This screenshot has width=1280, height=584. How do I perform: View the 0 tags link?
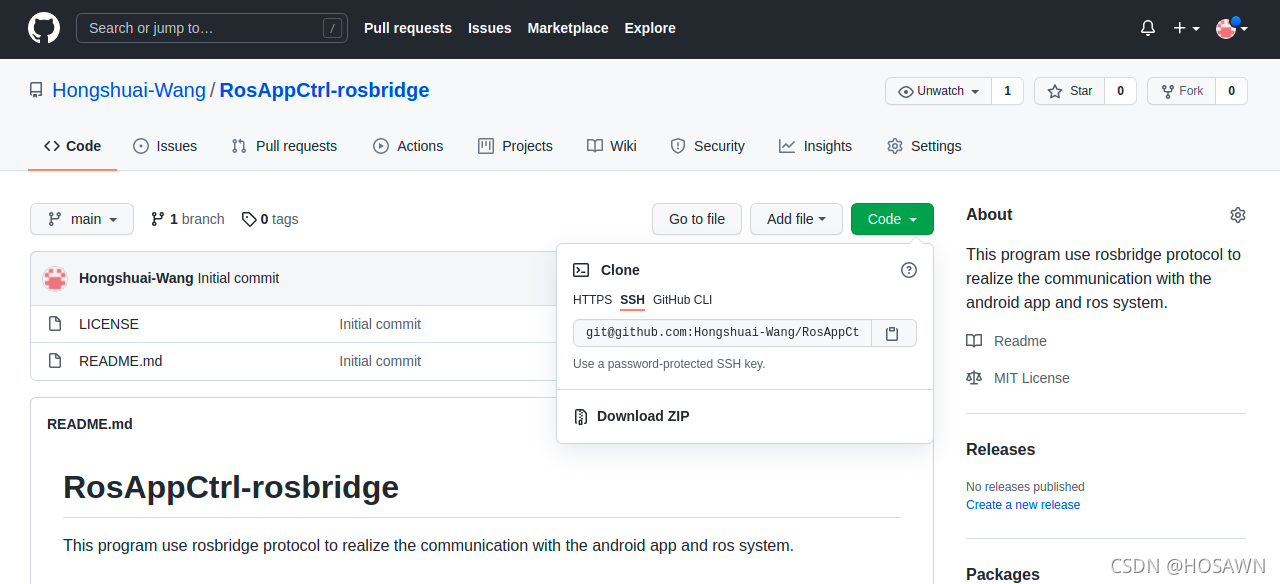[x=270, y=219]
